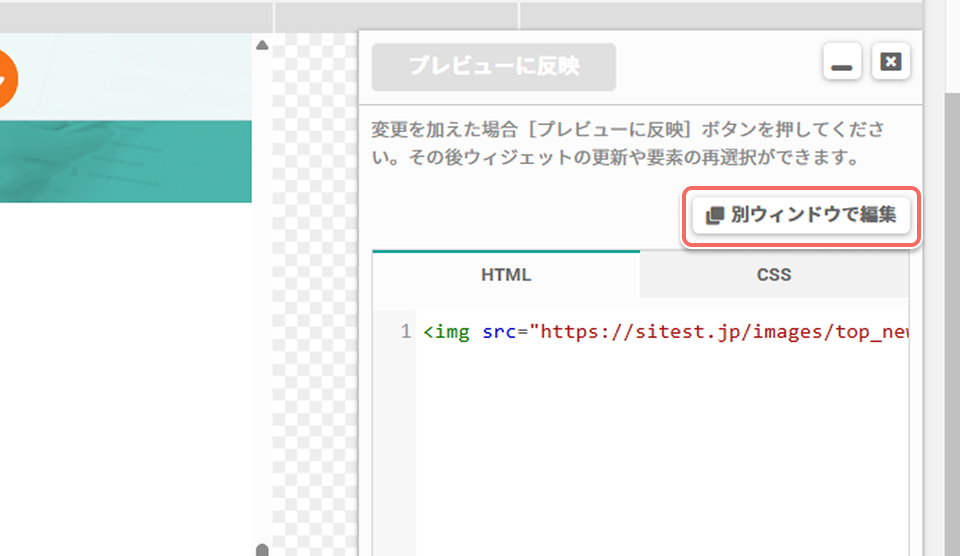Place the cursor on the img tag in the code
The height and width of the screenshot is (556, 960).
pyautogui.click(x=447, y=332)
